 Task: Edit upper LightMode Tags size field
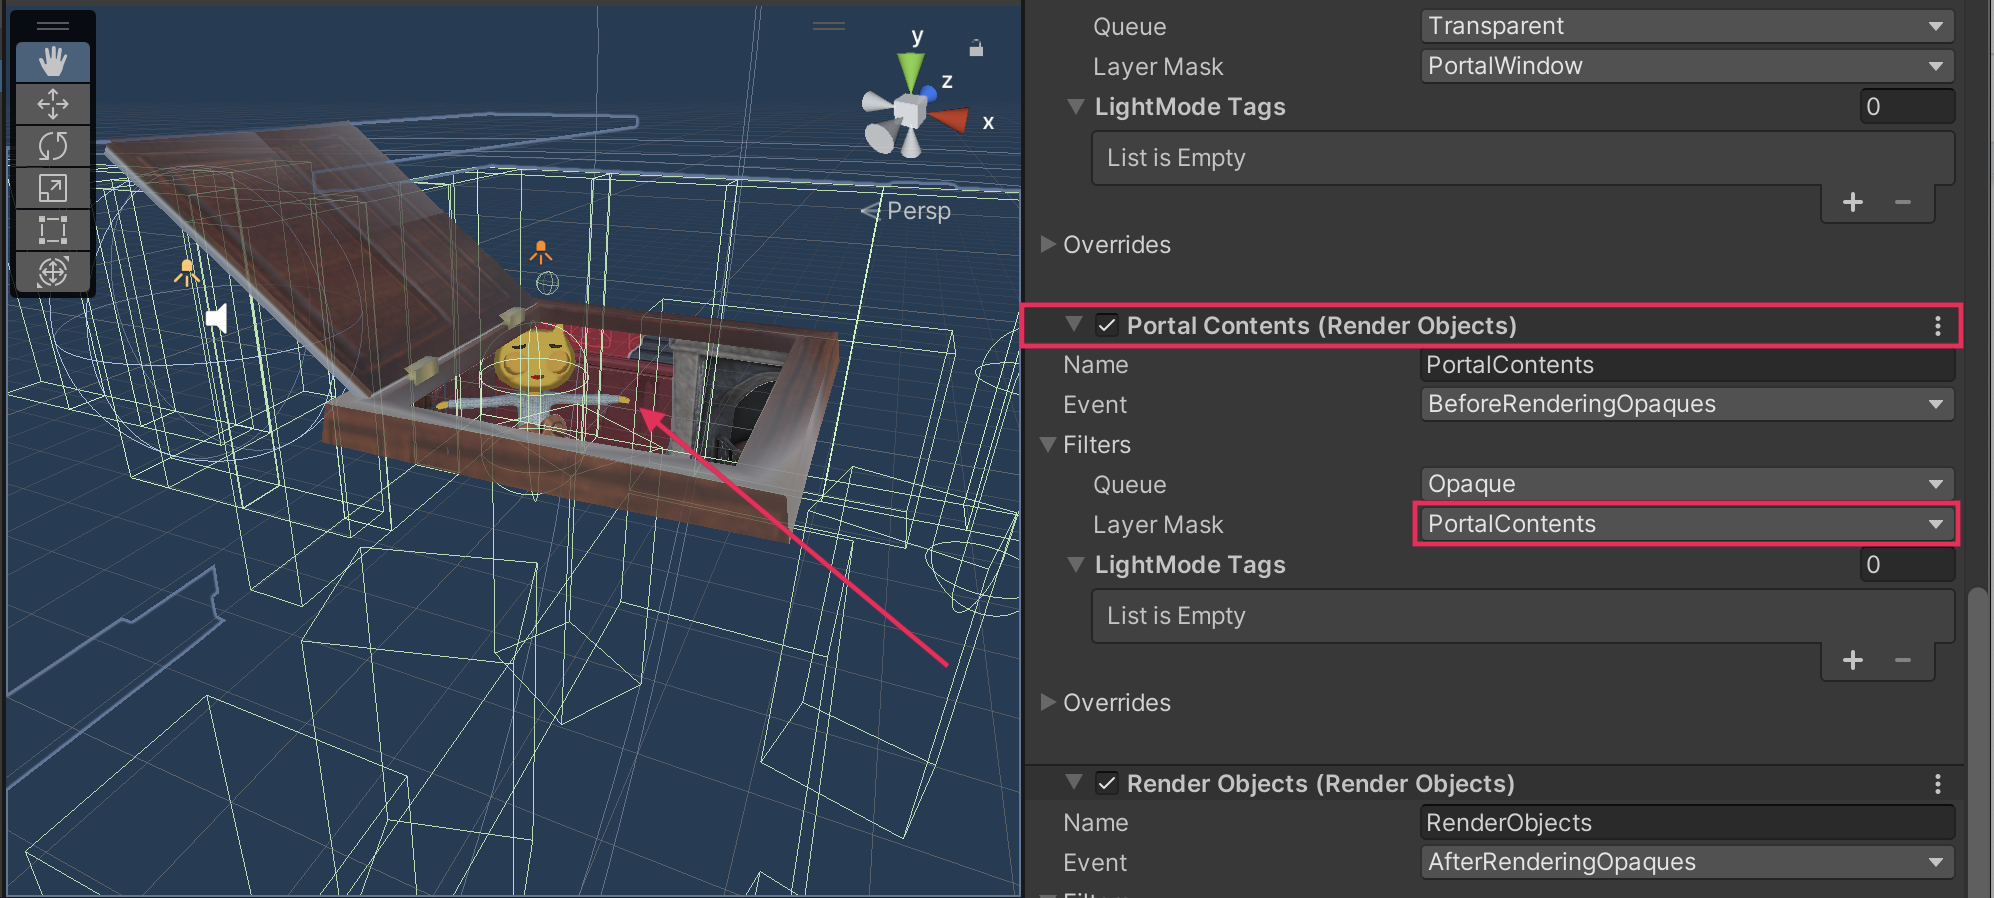pyautogui.click(x=1907, y=106)
